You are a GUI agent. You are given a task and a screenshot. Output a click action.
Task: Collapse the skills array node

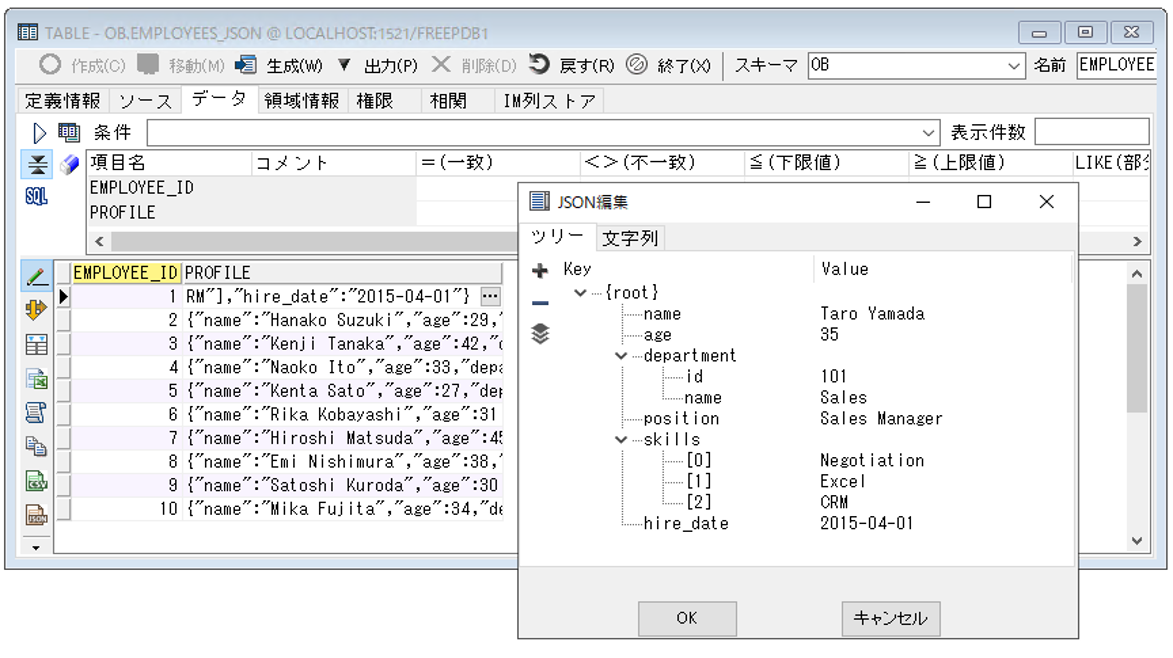point(622,440)
